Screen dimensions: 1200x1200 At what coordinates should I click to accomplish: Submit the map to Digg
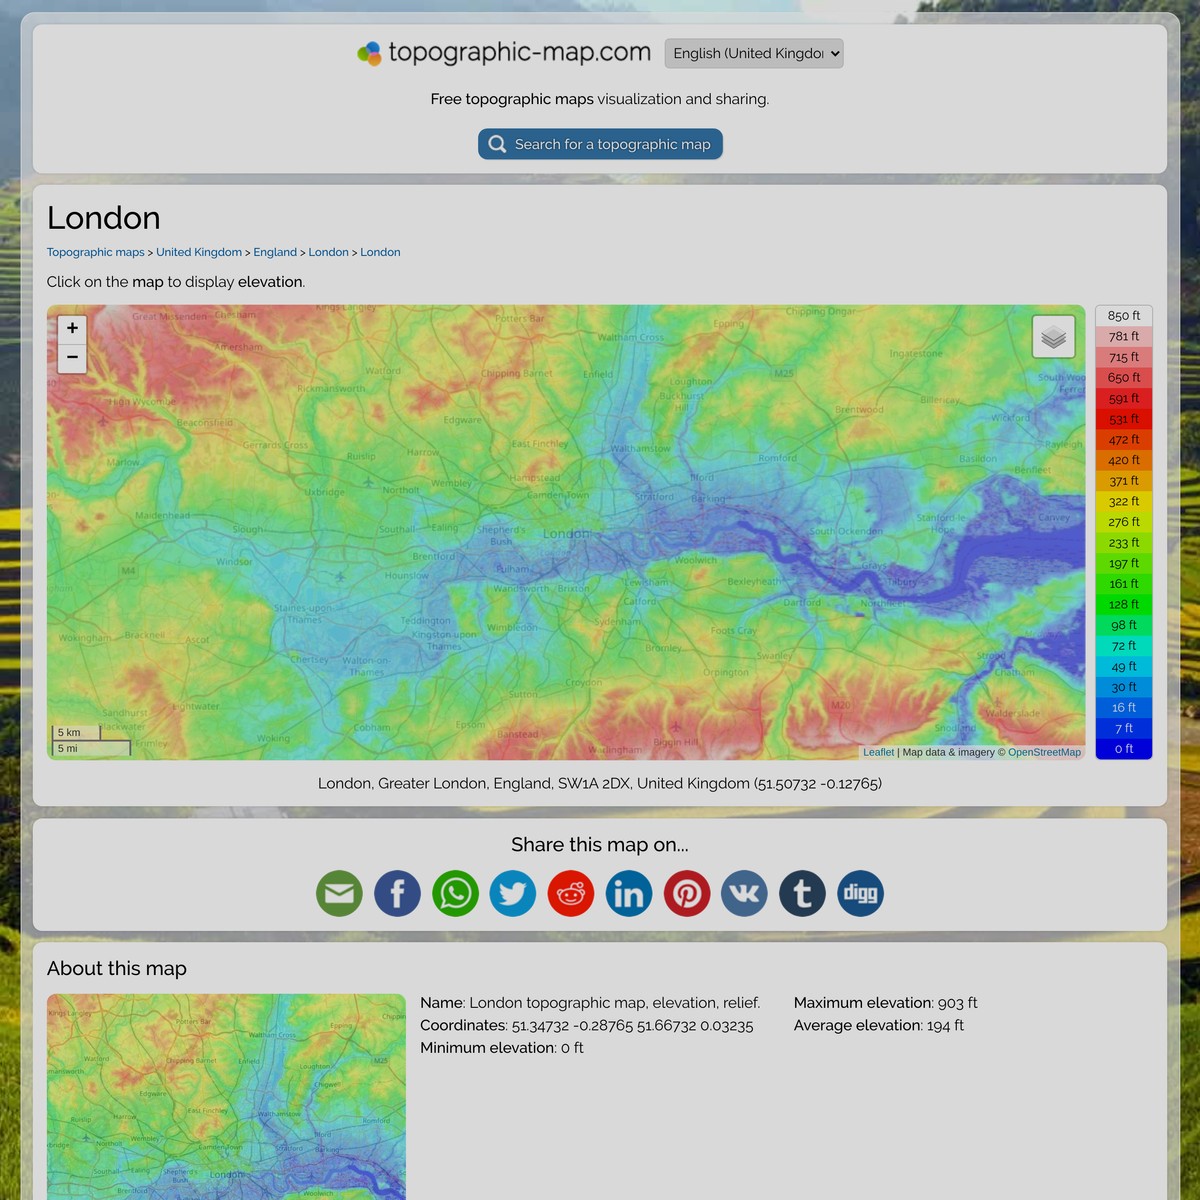(x=860, y=892)
